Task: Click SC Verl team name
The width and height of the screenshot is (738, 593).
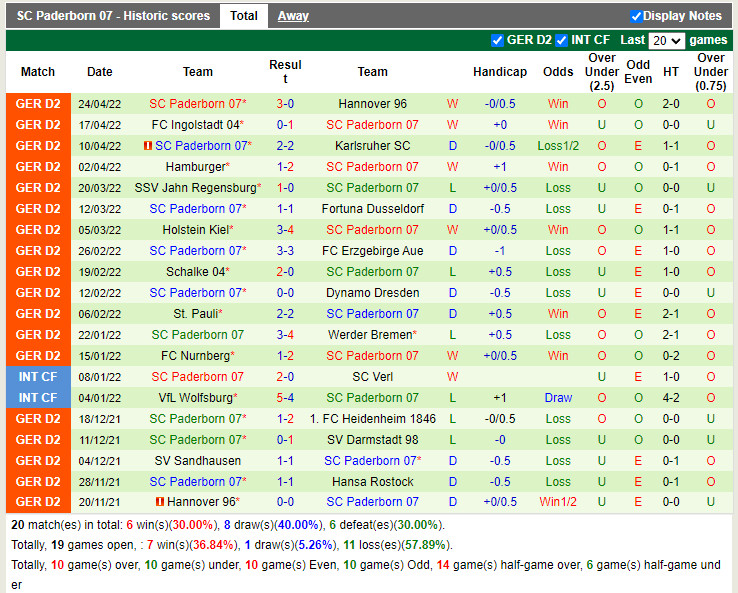Action: [372, 377]
